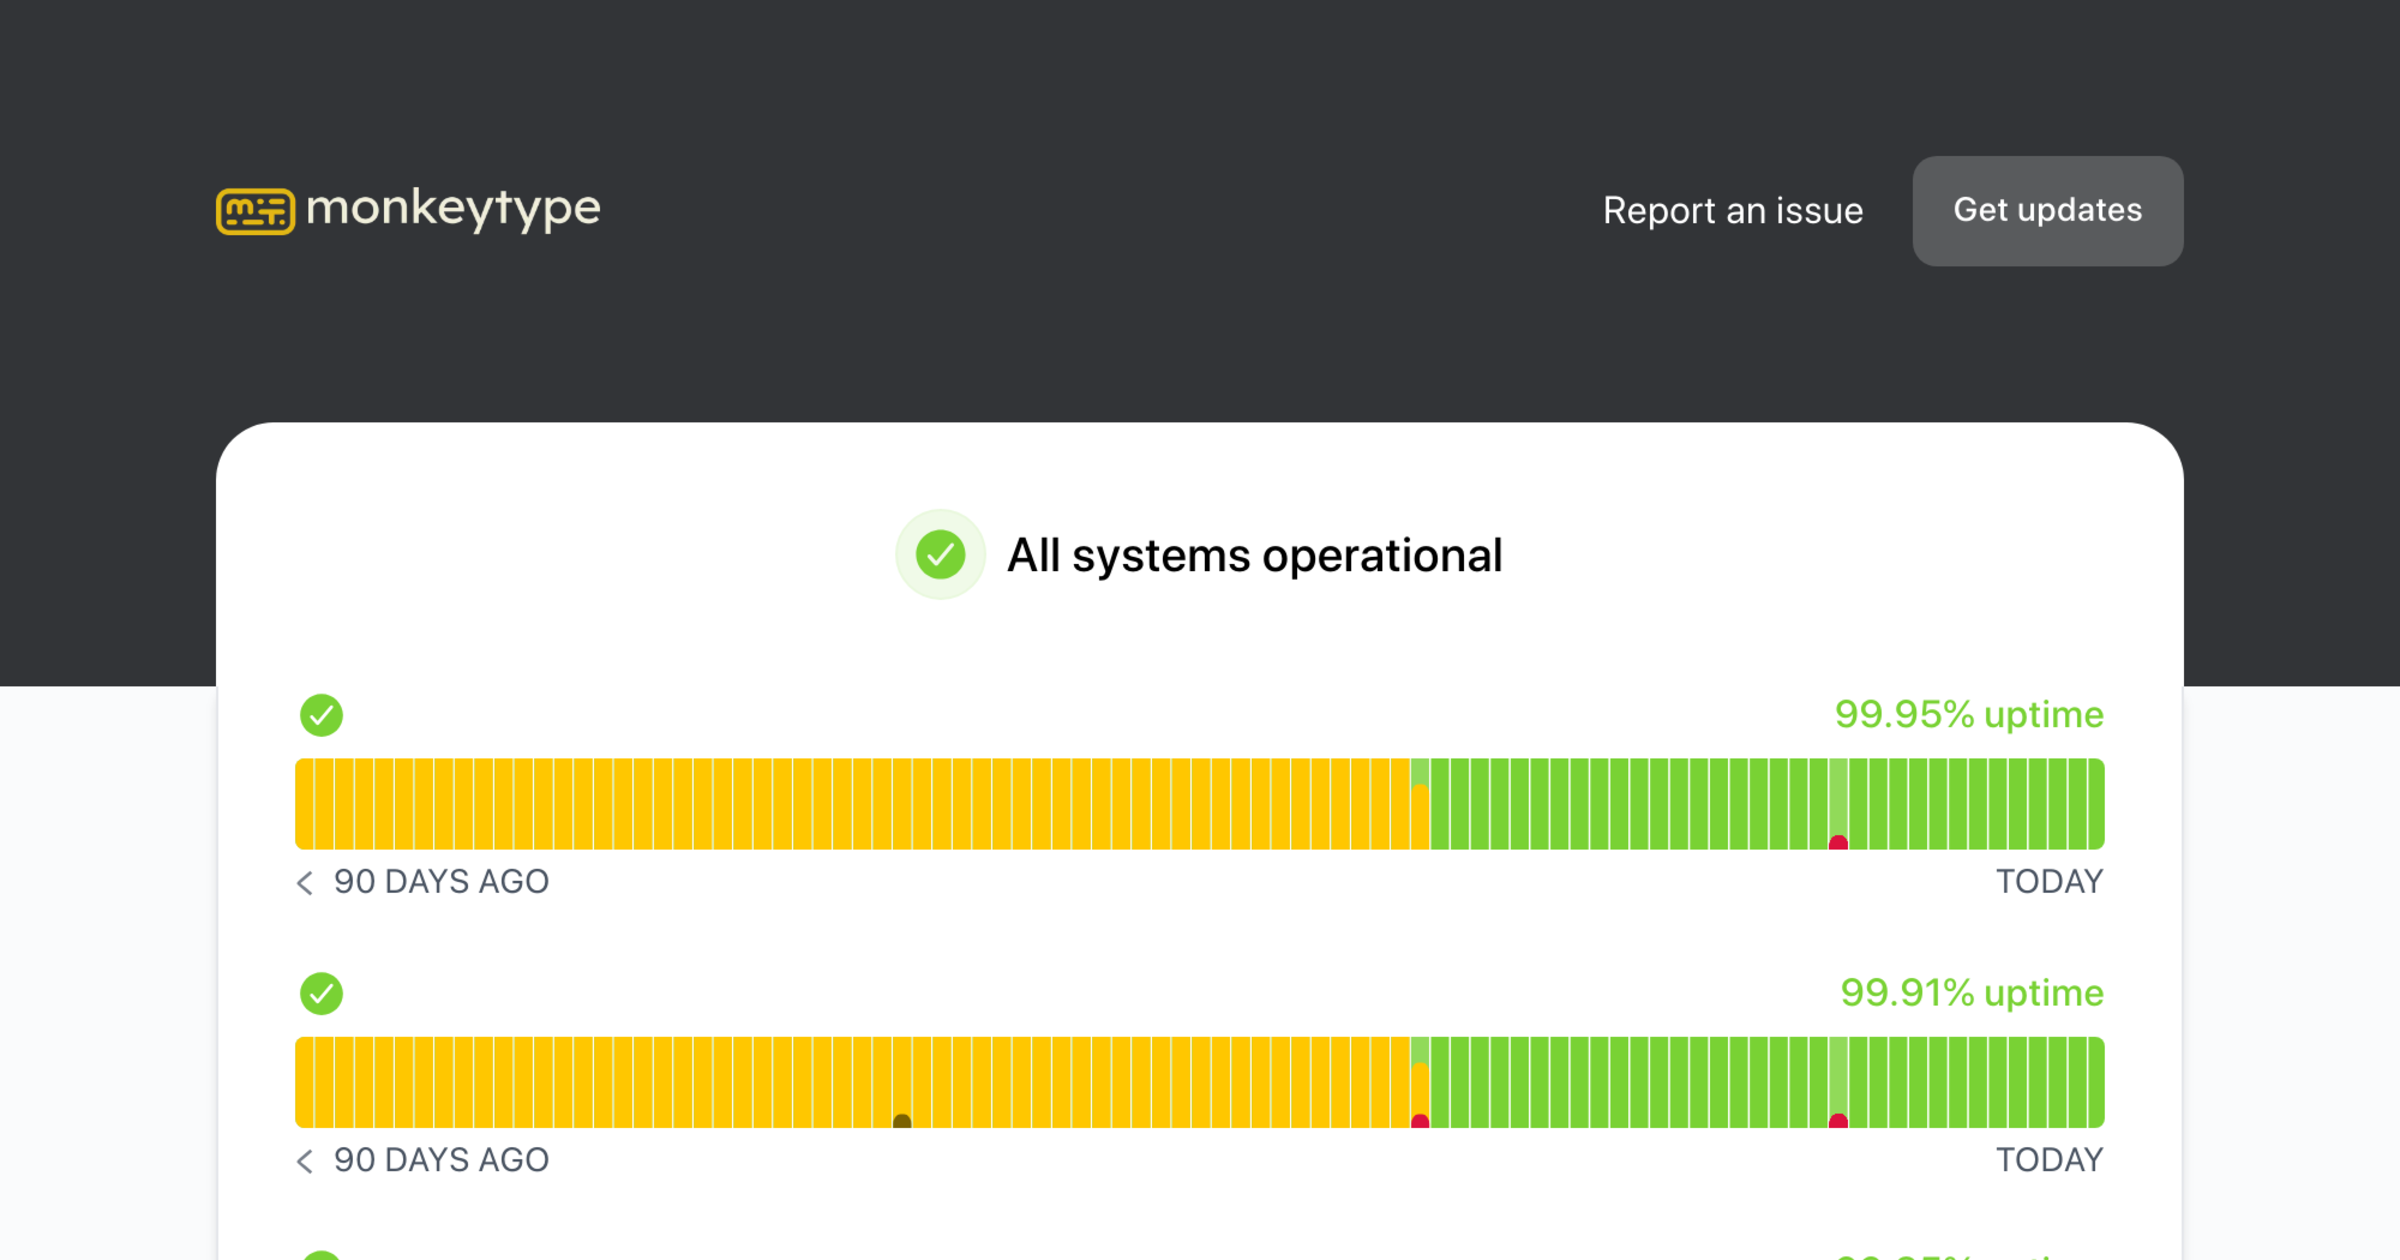Click the status check icon above 99.95% uptime bar
This screenshot has width=2400, height=1260.
pos(321,715)
